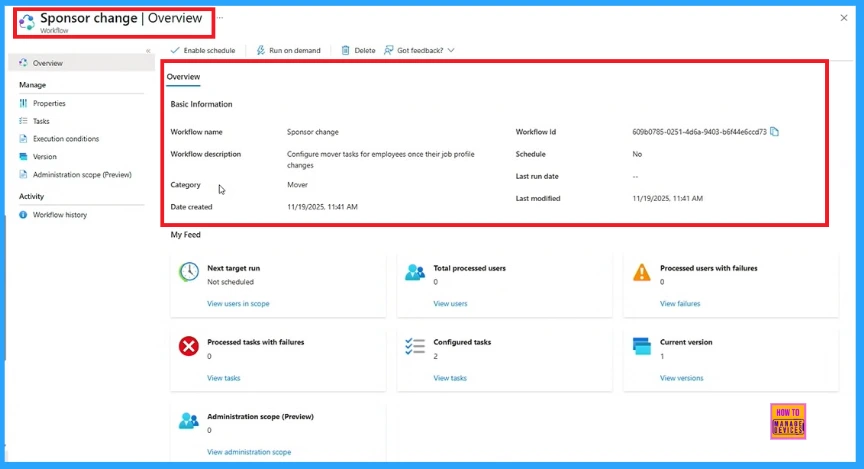Click the Run on demand lightning icon
864x469 pixels.
261,50
